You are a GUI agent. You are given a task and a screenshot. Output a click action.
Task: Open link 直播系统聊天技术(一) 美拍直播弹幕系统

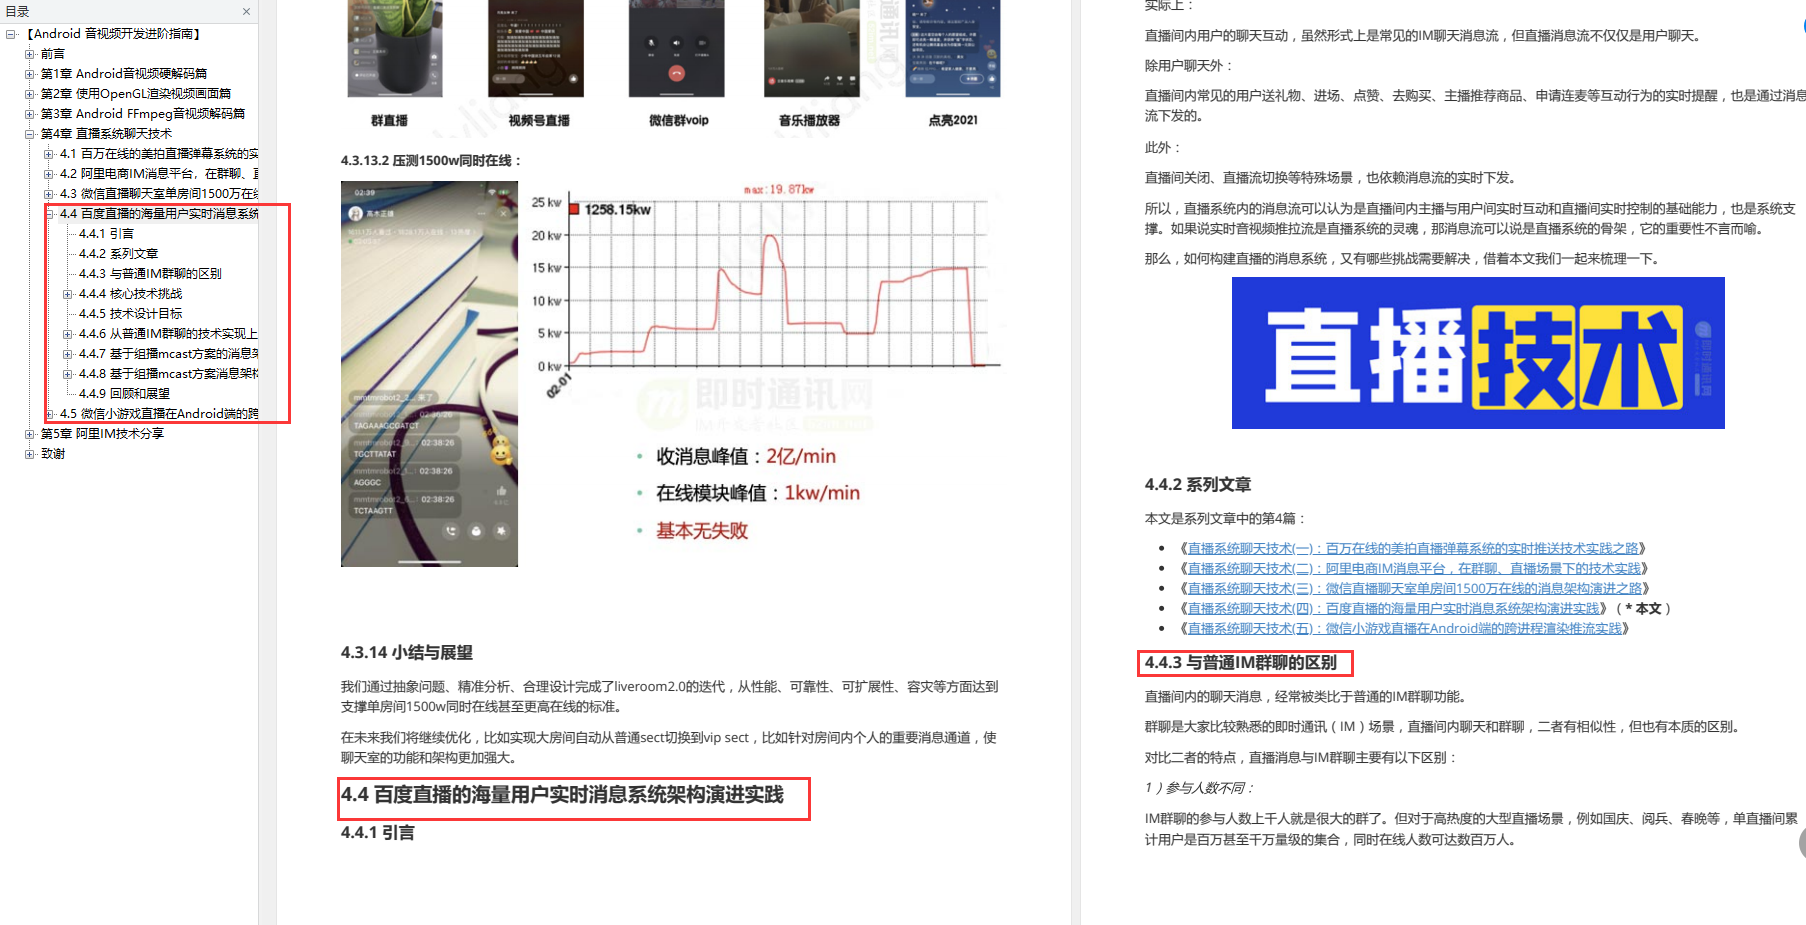coord(1413,549)
